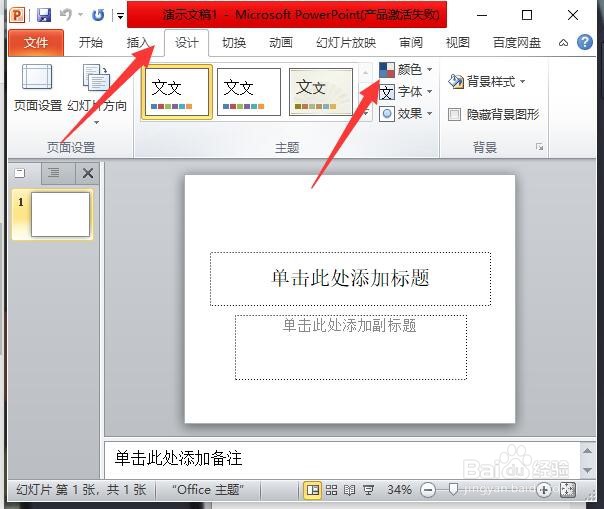Switch to the outline pane tab
Image resolution: width=604 pixels, height=509 pixels.
54,173
